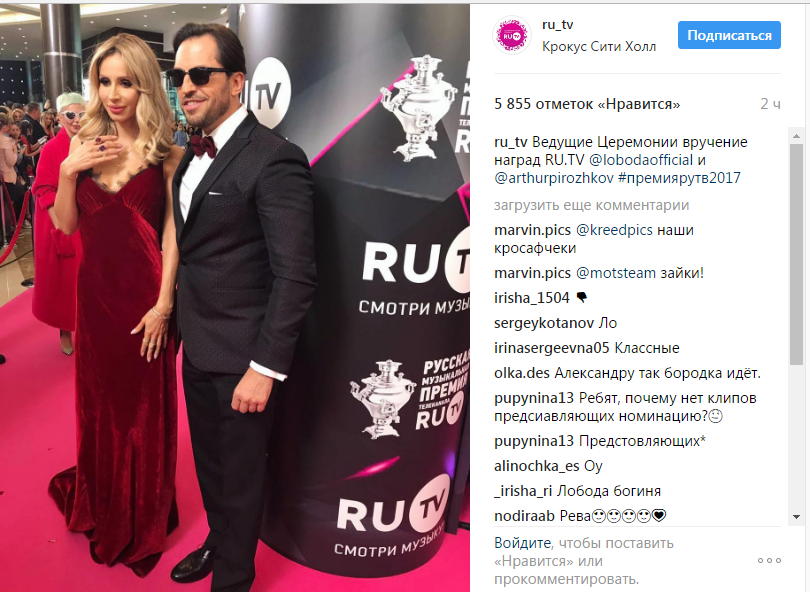Open the @motsteam mention

pos(616,273)
